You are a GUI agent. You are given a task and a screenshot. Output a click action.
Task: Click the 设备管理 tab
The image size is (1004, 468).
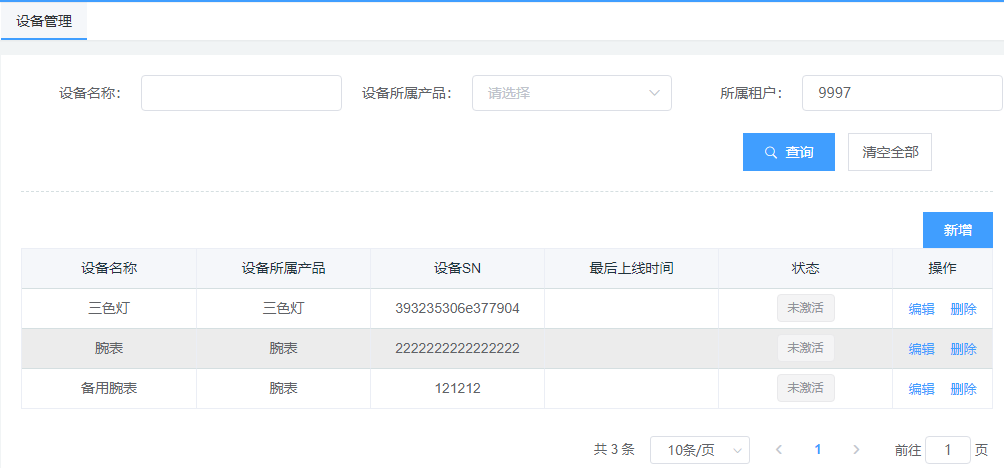tap(44, 20)
